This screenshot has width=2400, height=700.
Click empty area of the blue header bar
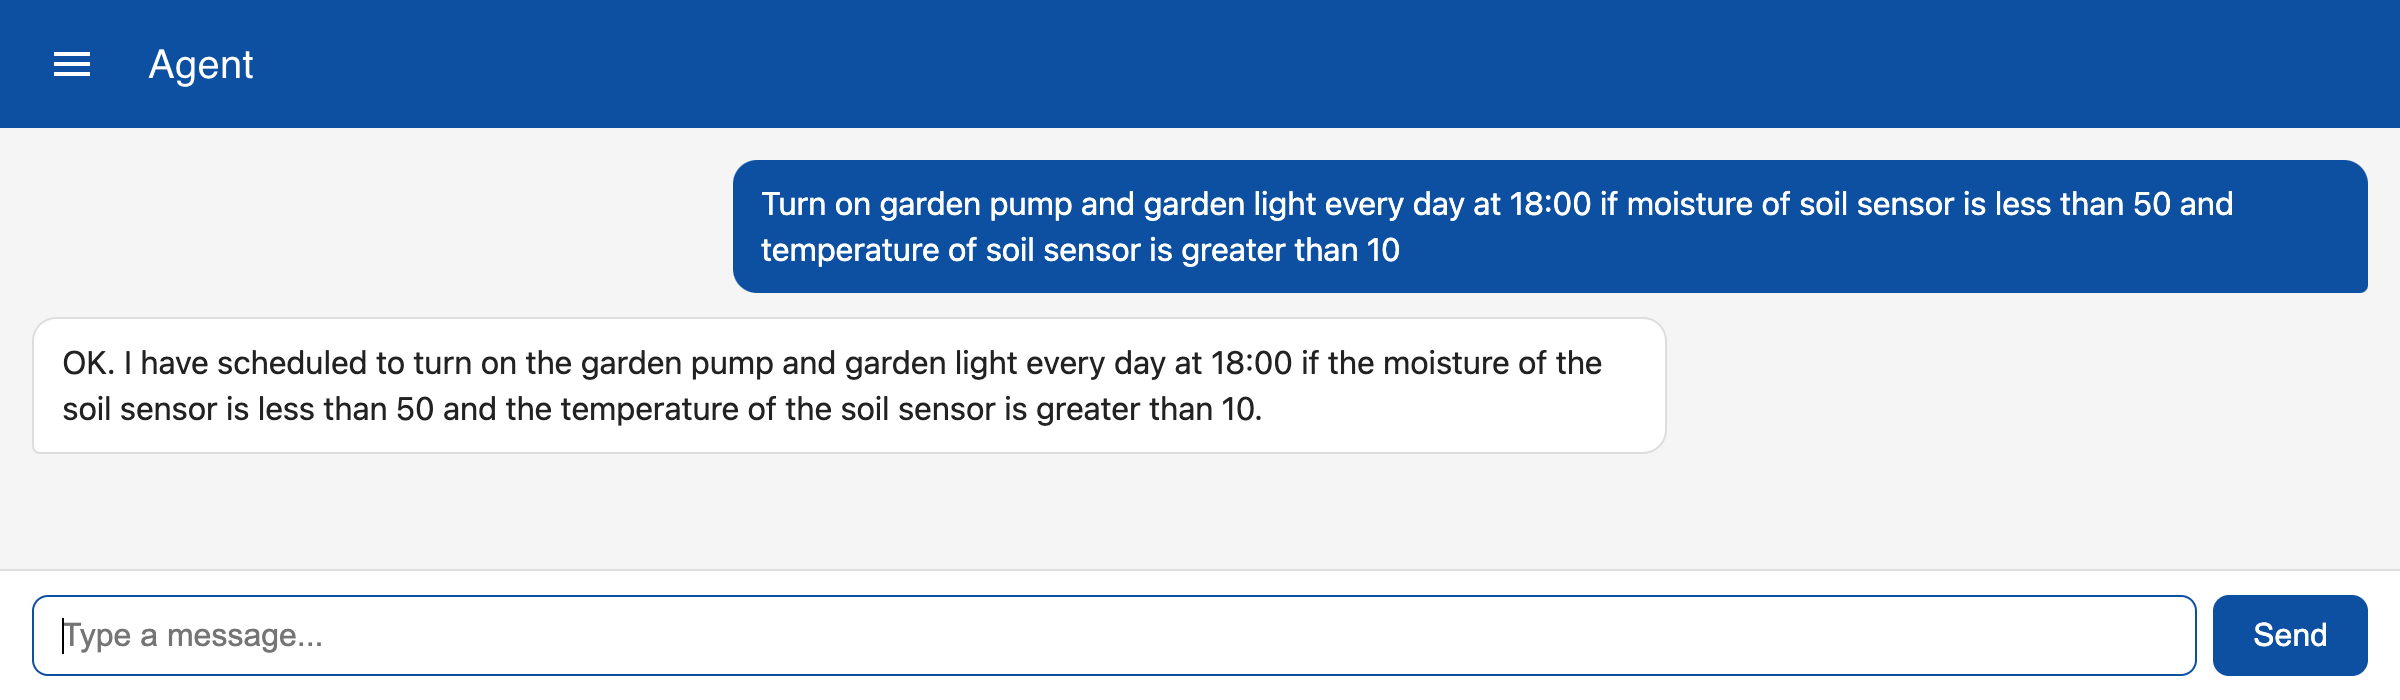click(x=1300, y=64)
